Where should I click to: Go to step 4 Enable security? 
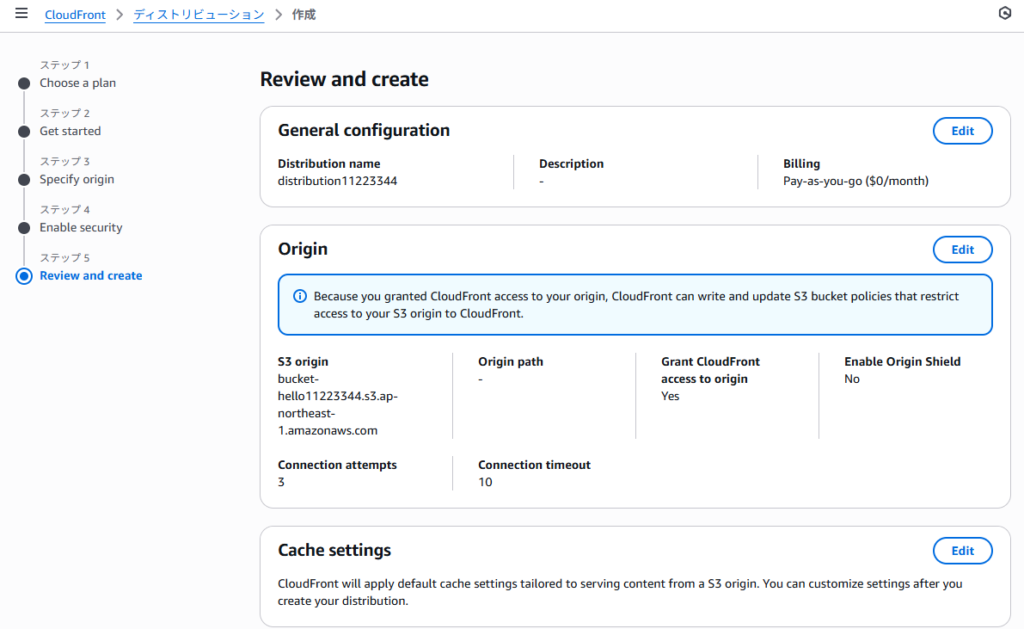81,227
